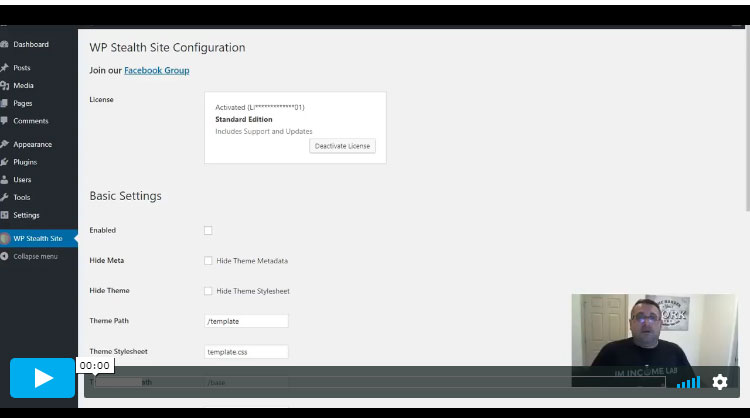Screen dimensions: 750x418
Task: Click the Theme Path label
Action: [x=109, y=320]
